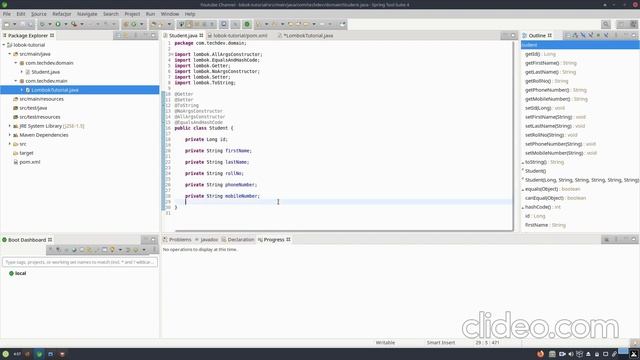Toggle Show Whitespace Characters in toolbar

tap(212, 24)
